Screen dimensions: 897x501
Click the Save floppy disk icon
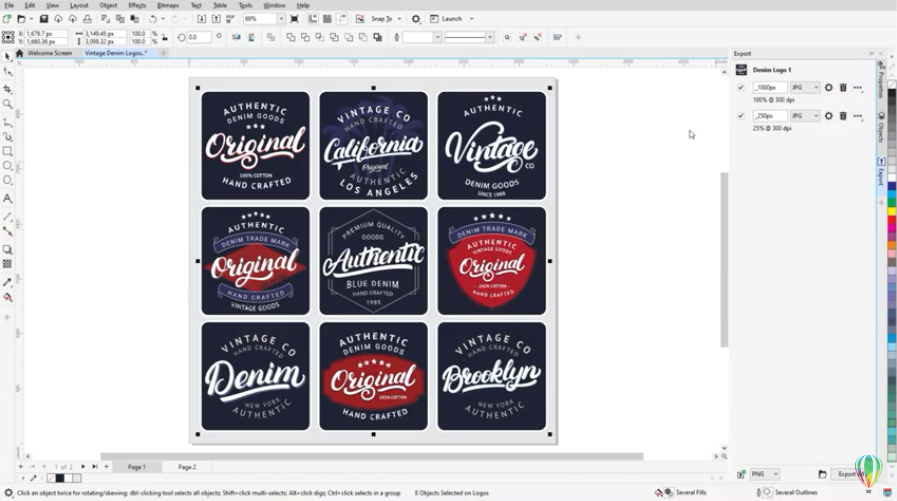43,19
